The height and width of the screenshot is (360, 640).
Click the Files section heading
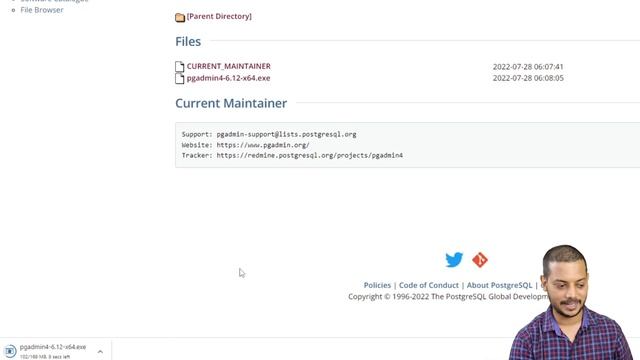point(188,42)
